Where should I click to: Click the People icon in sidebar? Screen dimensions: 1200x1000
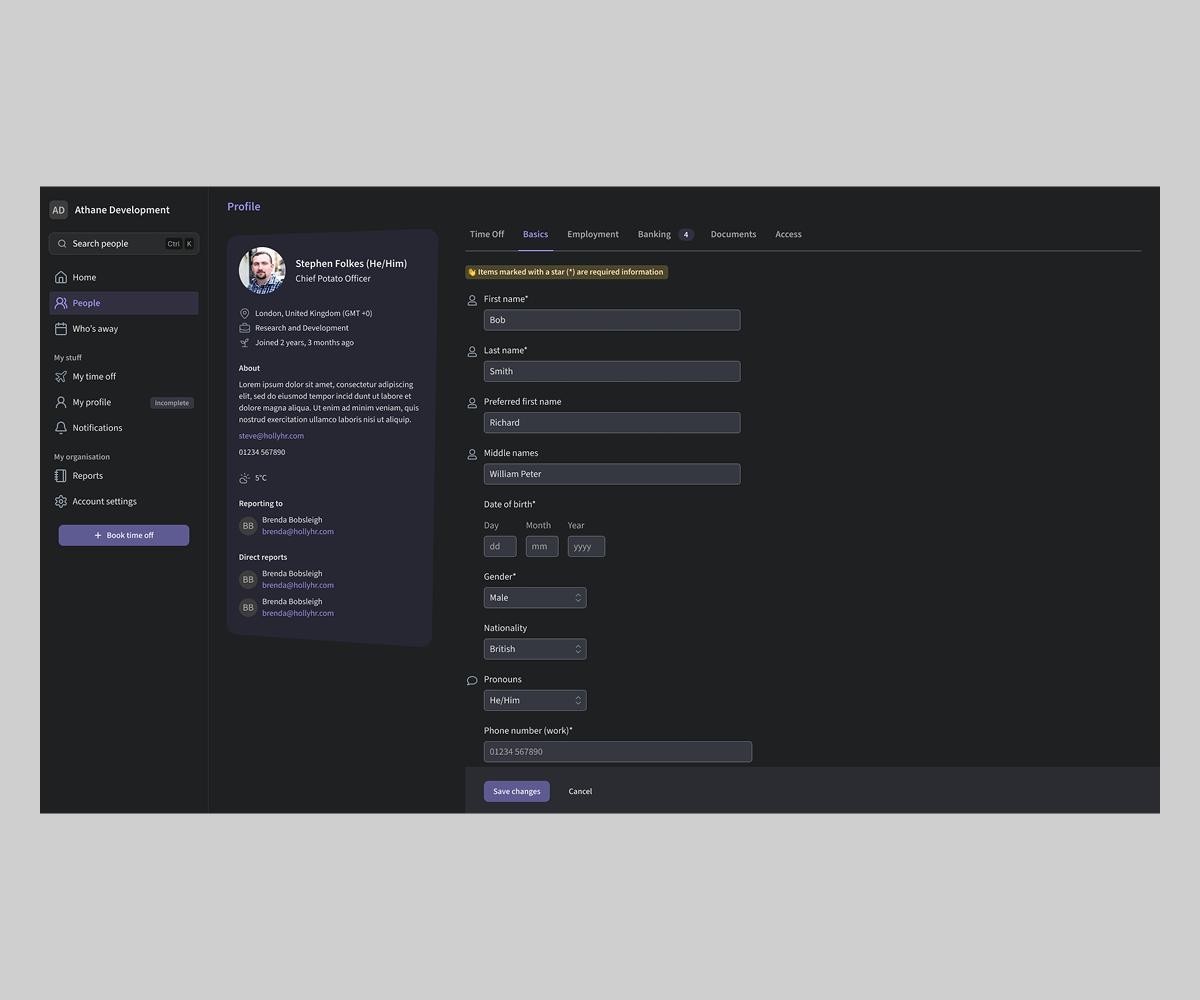click(x=61, y=303)
